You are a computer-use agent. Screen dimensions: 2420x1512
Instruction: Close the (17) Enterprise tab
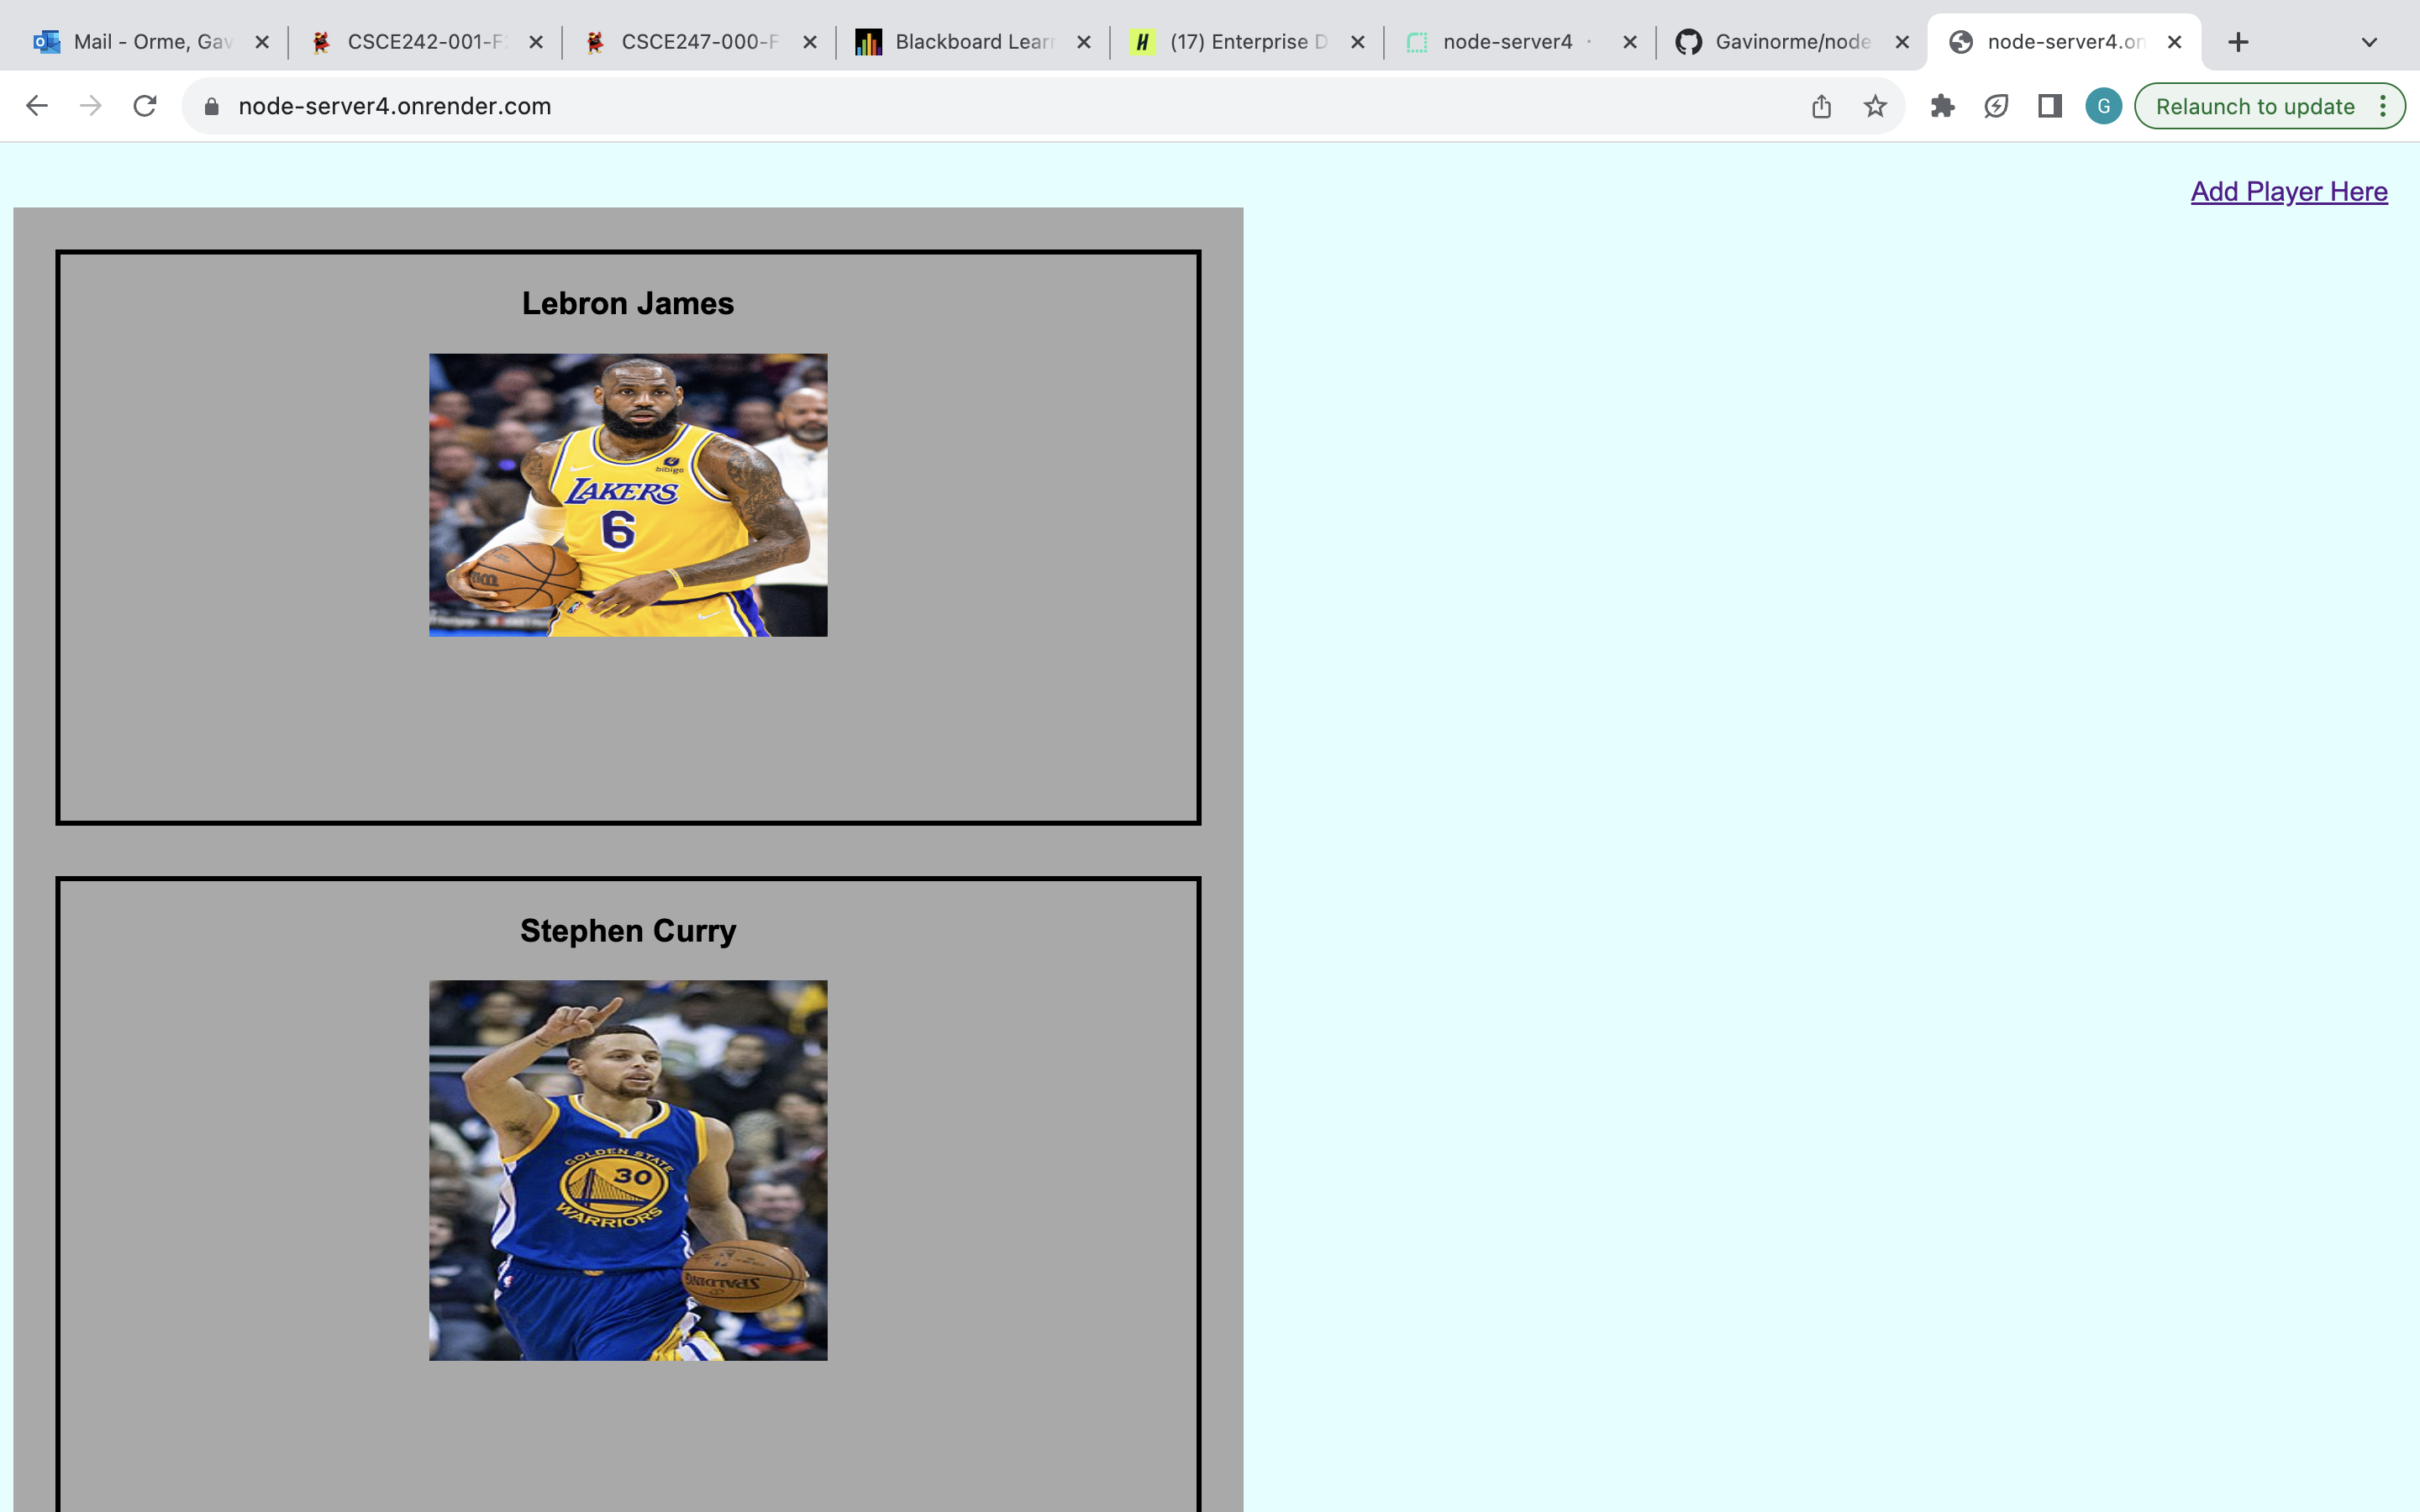1357,42
